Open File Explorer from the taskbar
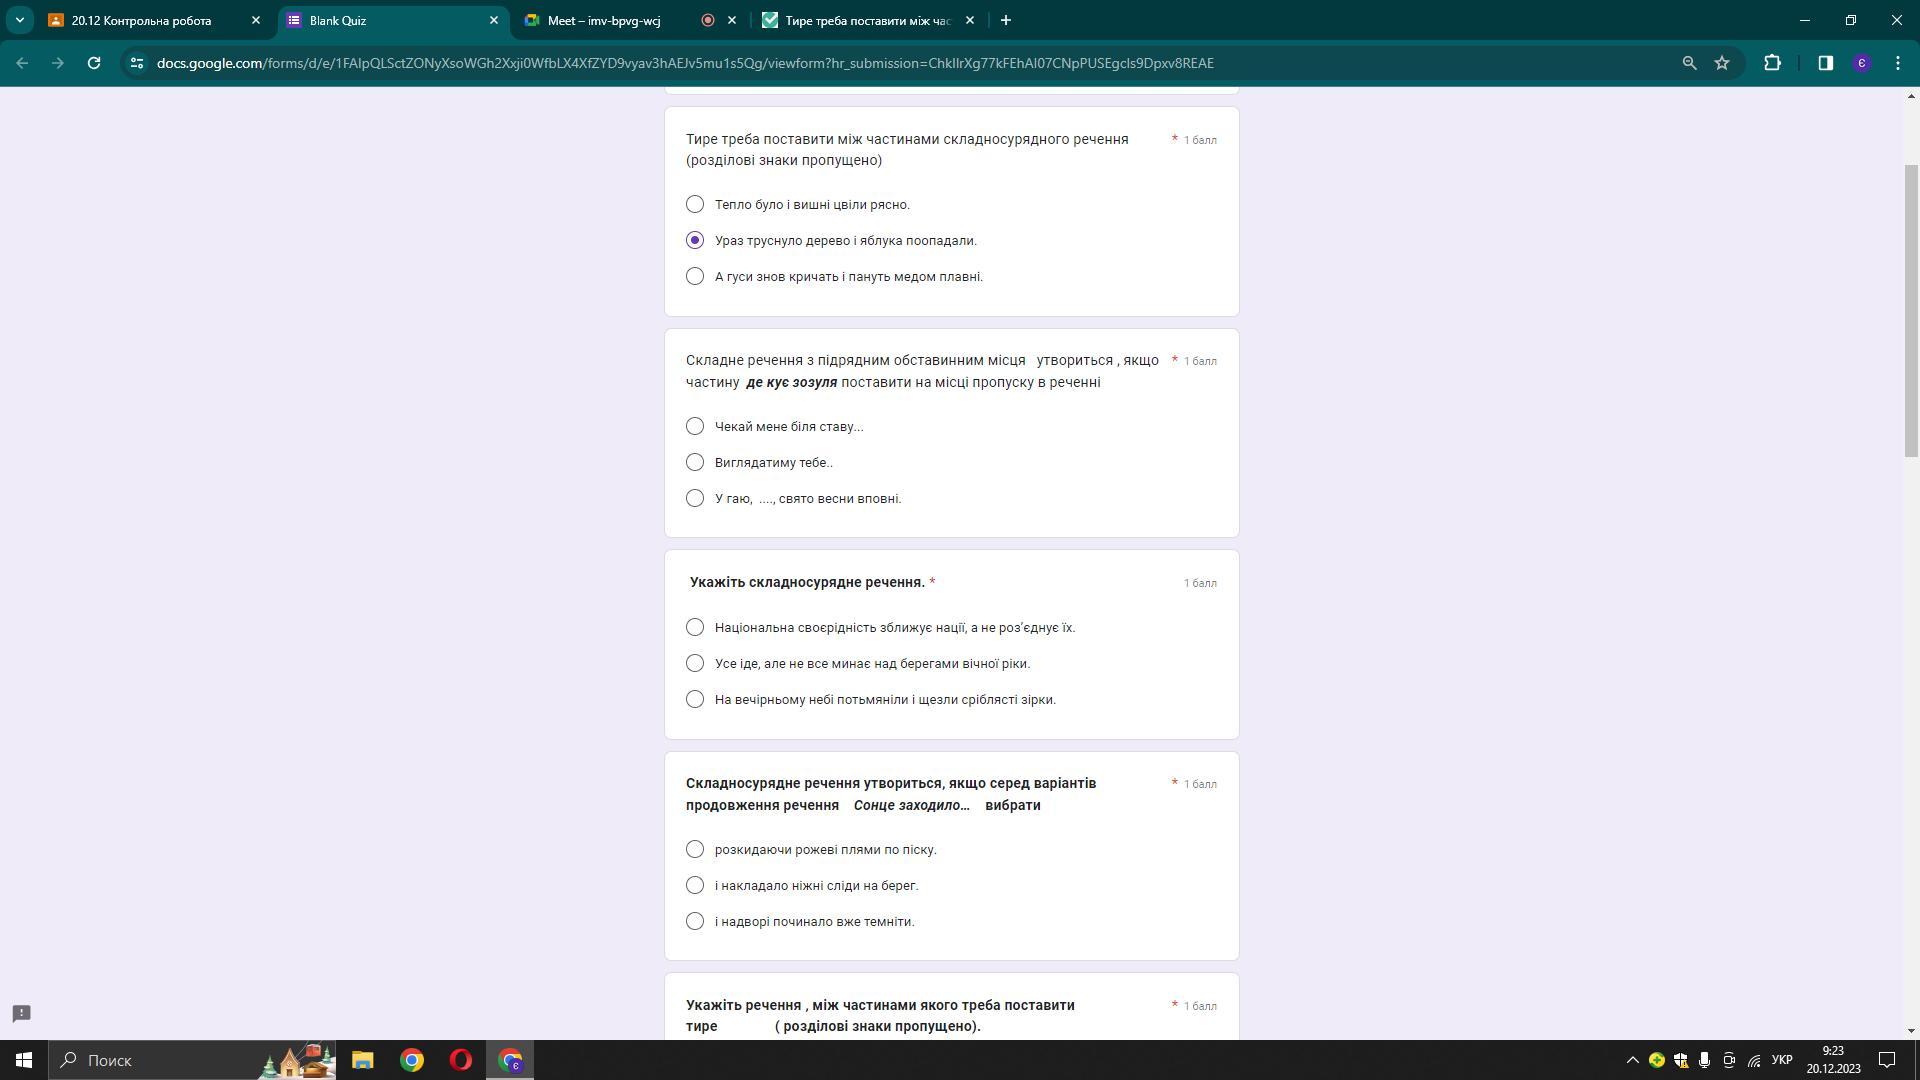The width and height of the screenshot is (1920, 1080). [x=362, y=1060]
